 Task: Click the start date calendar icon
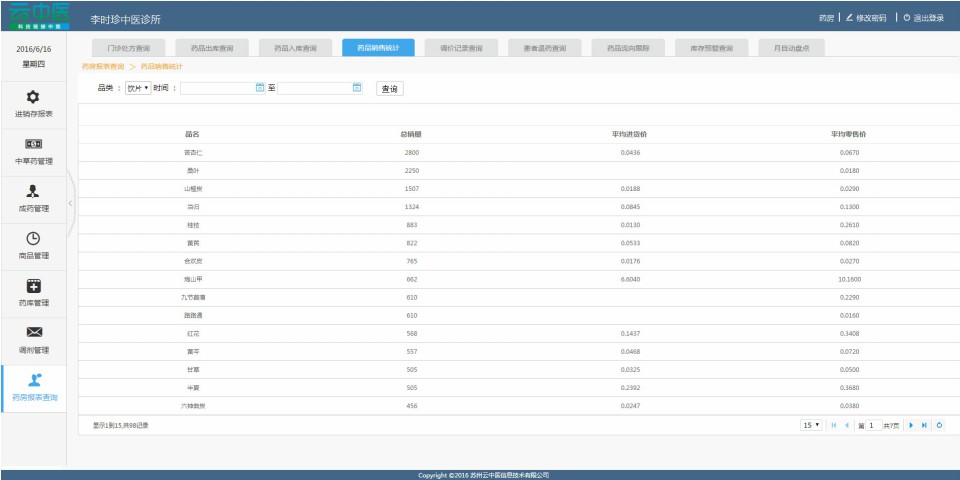pyautogui.click(x=260, y=88)
